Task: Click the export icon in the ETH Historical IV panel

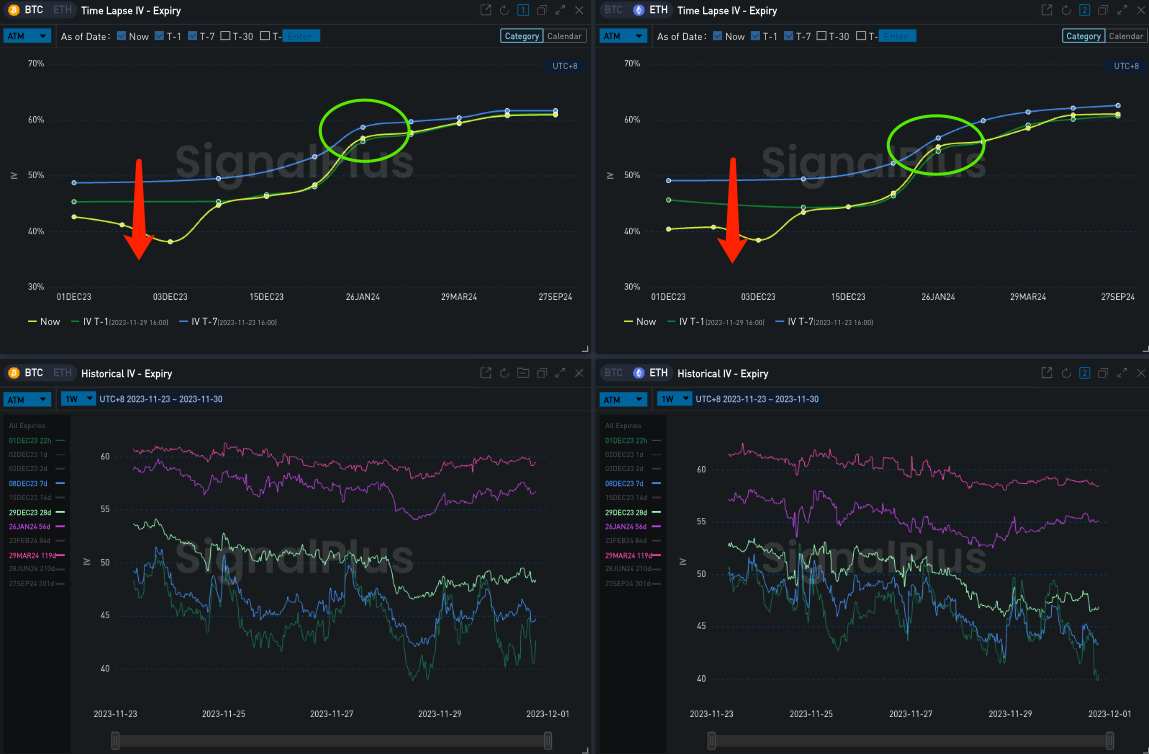Action: (1046, 373)
